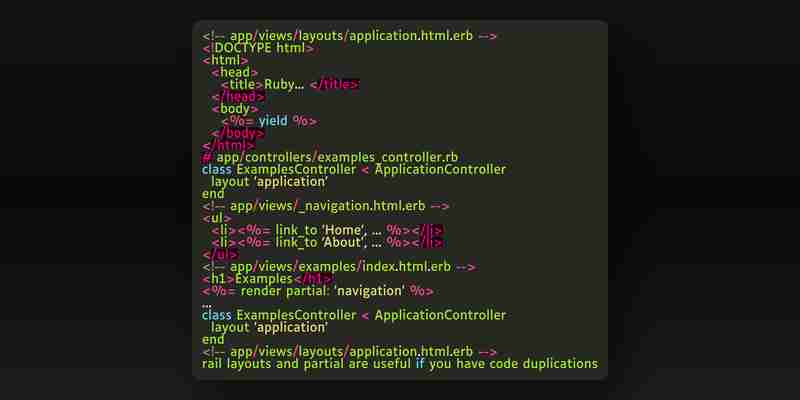Click the last line about rail layouts and partial

(400, 364)
